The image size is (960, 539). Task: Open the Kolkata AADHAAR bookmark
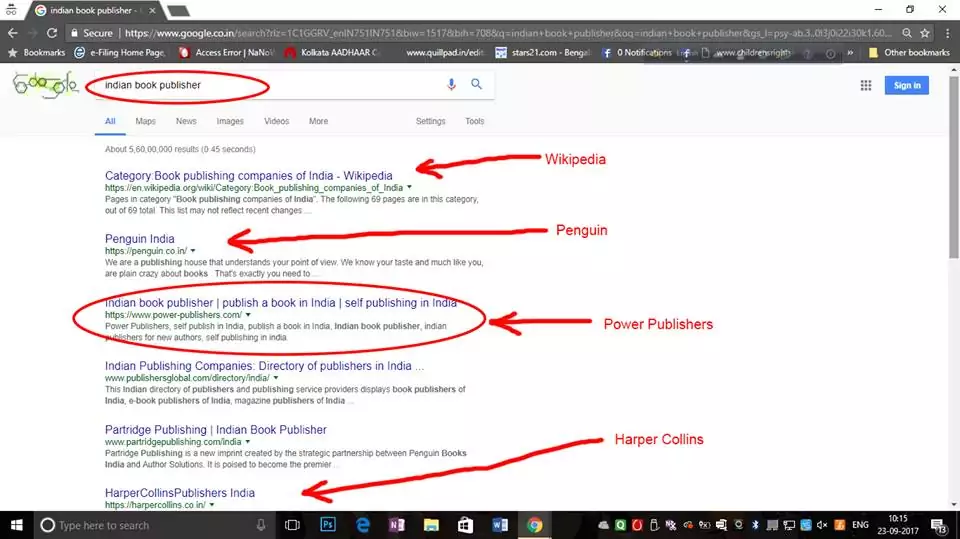(x=333, y=53)
